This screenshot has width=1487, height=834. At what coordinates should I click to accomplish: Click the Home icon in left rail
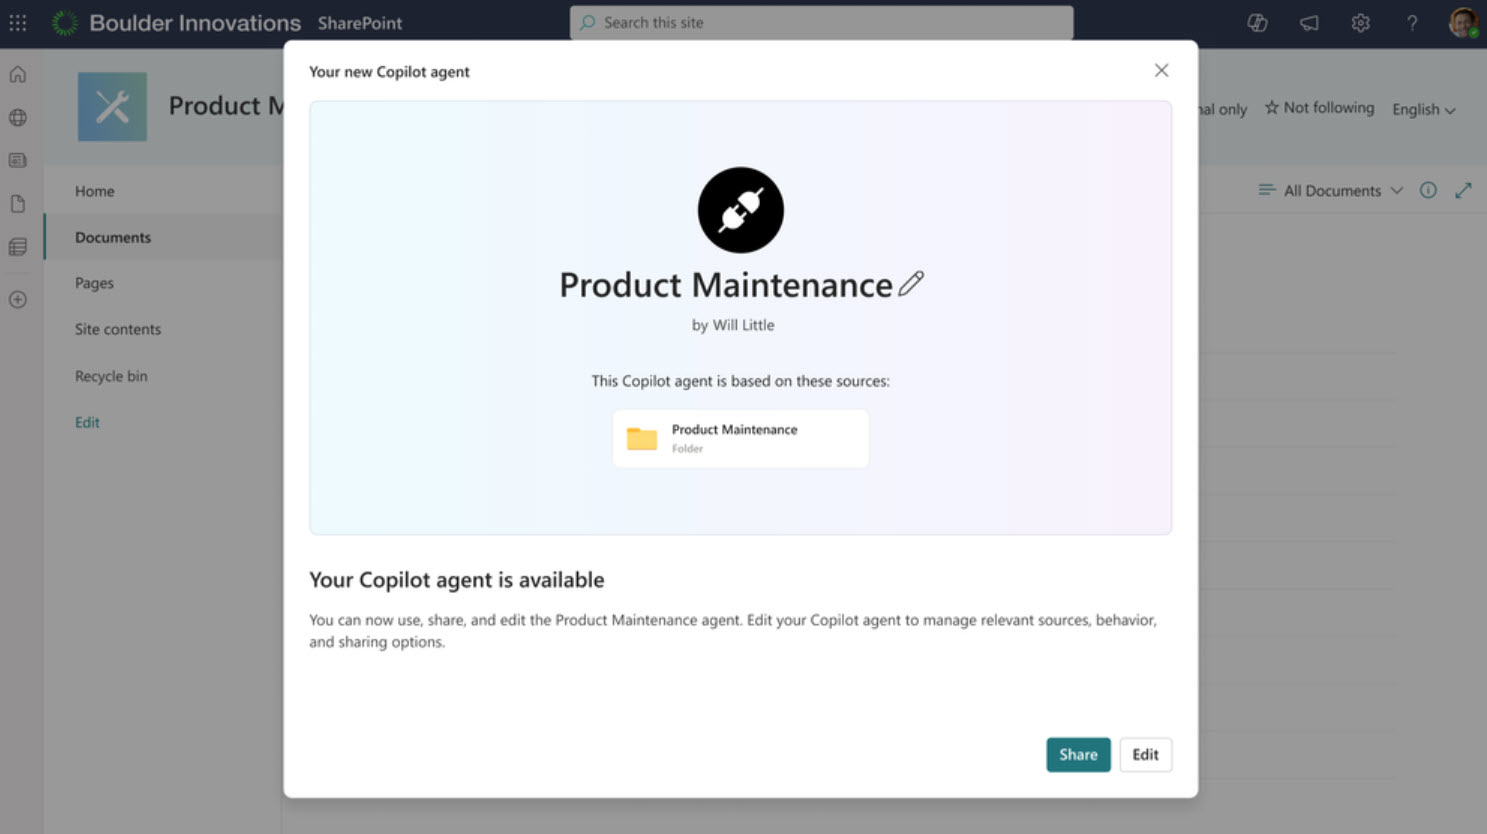tap(18, 74)
